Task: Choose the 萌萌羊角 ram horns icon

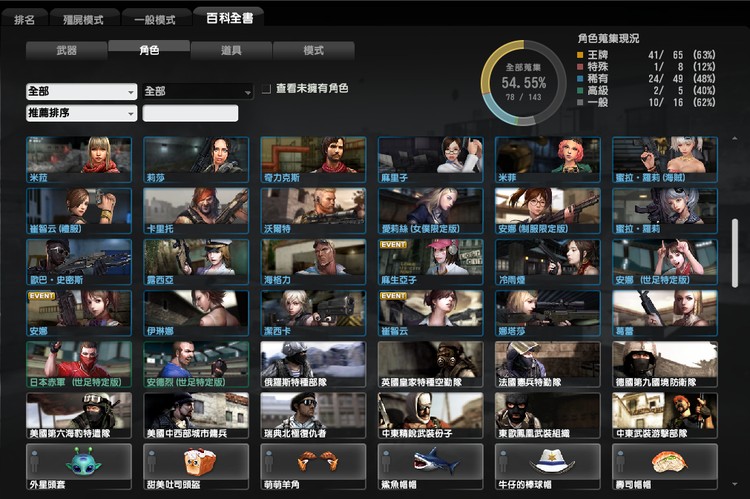Action: (x=313, y=462)
